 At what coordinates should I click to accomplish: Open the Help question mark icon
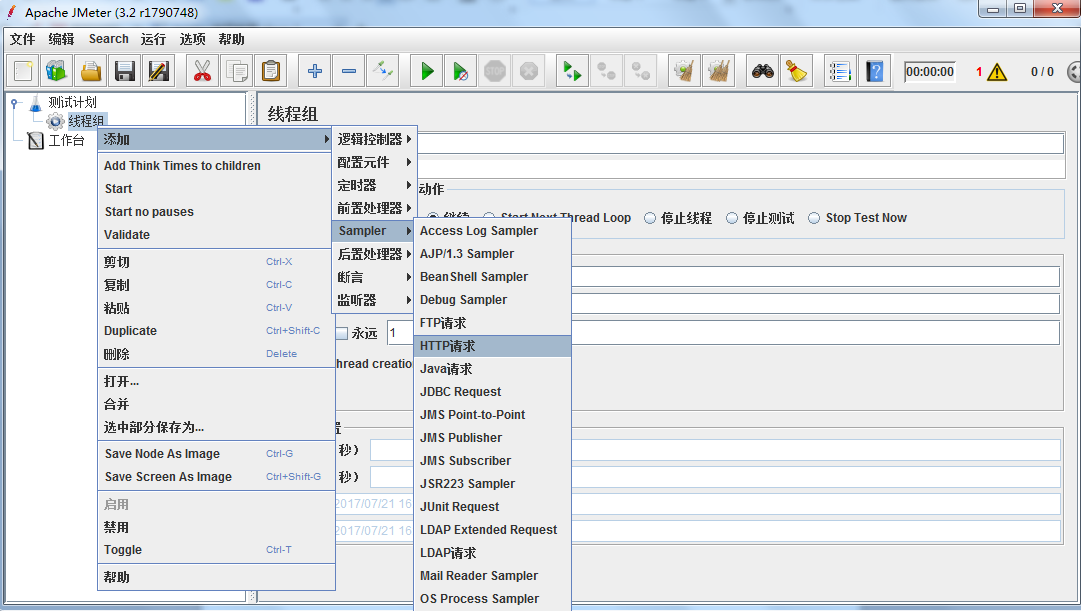874,71
